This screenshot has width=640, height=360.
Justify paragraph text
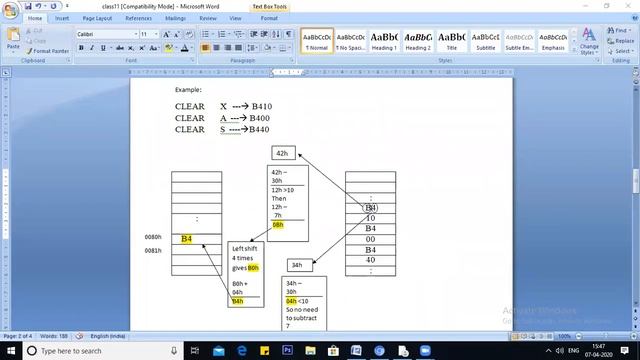(238, 48)
